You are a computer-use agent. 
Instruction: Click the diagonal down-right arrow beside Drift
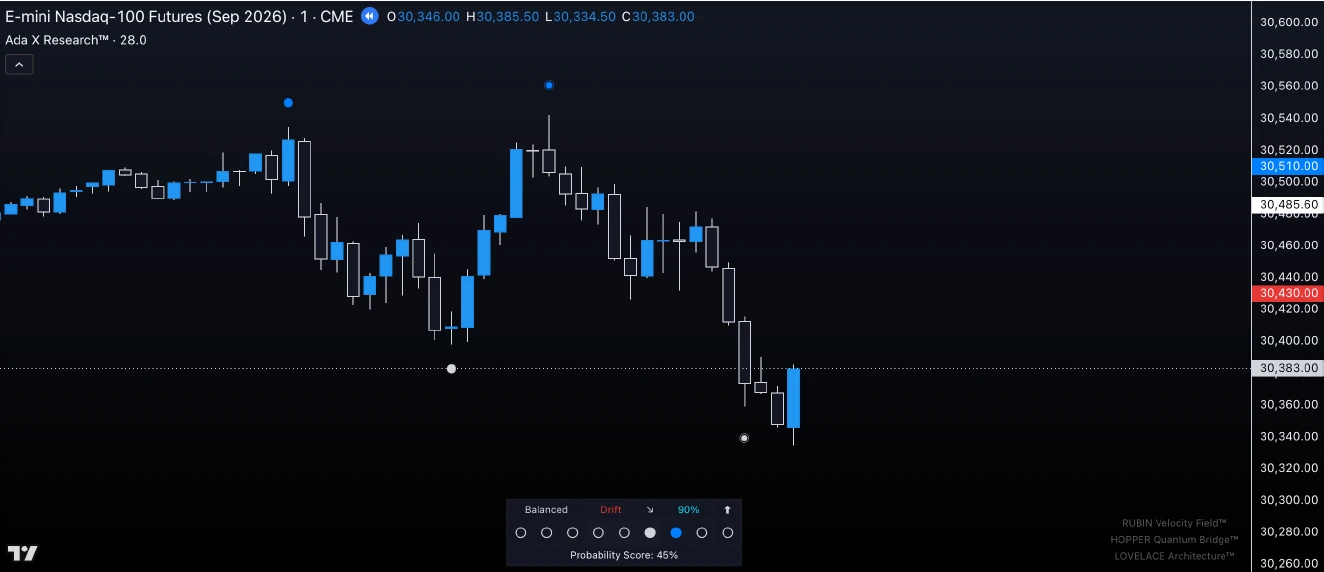click(649, 510)
